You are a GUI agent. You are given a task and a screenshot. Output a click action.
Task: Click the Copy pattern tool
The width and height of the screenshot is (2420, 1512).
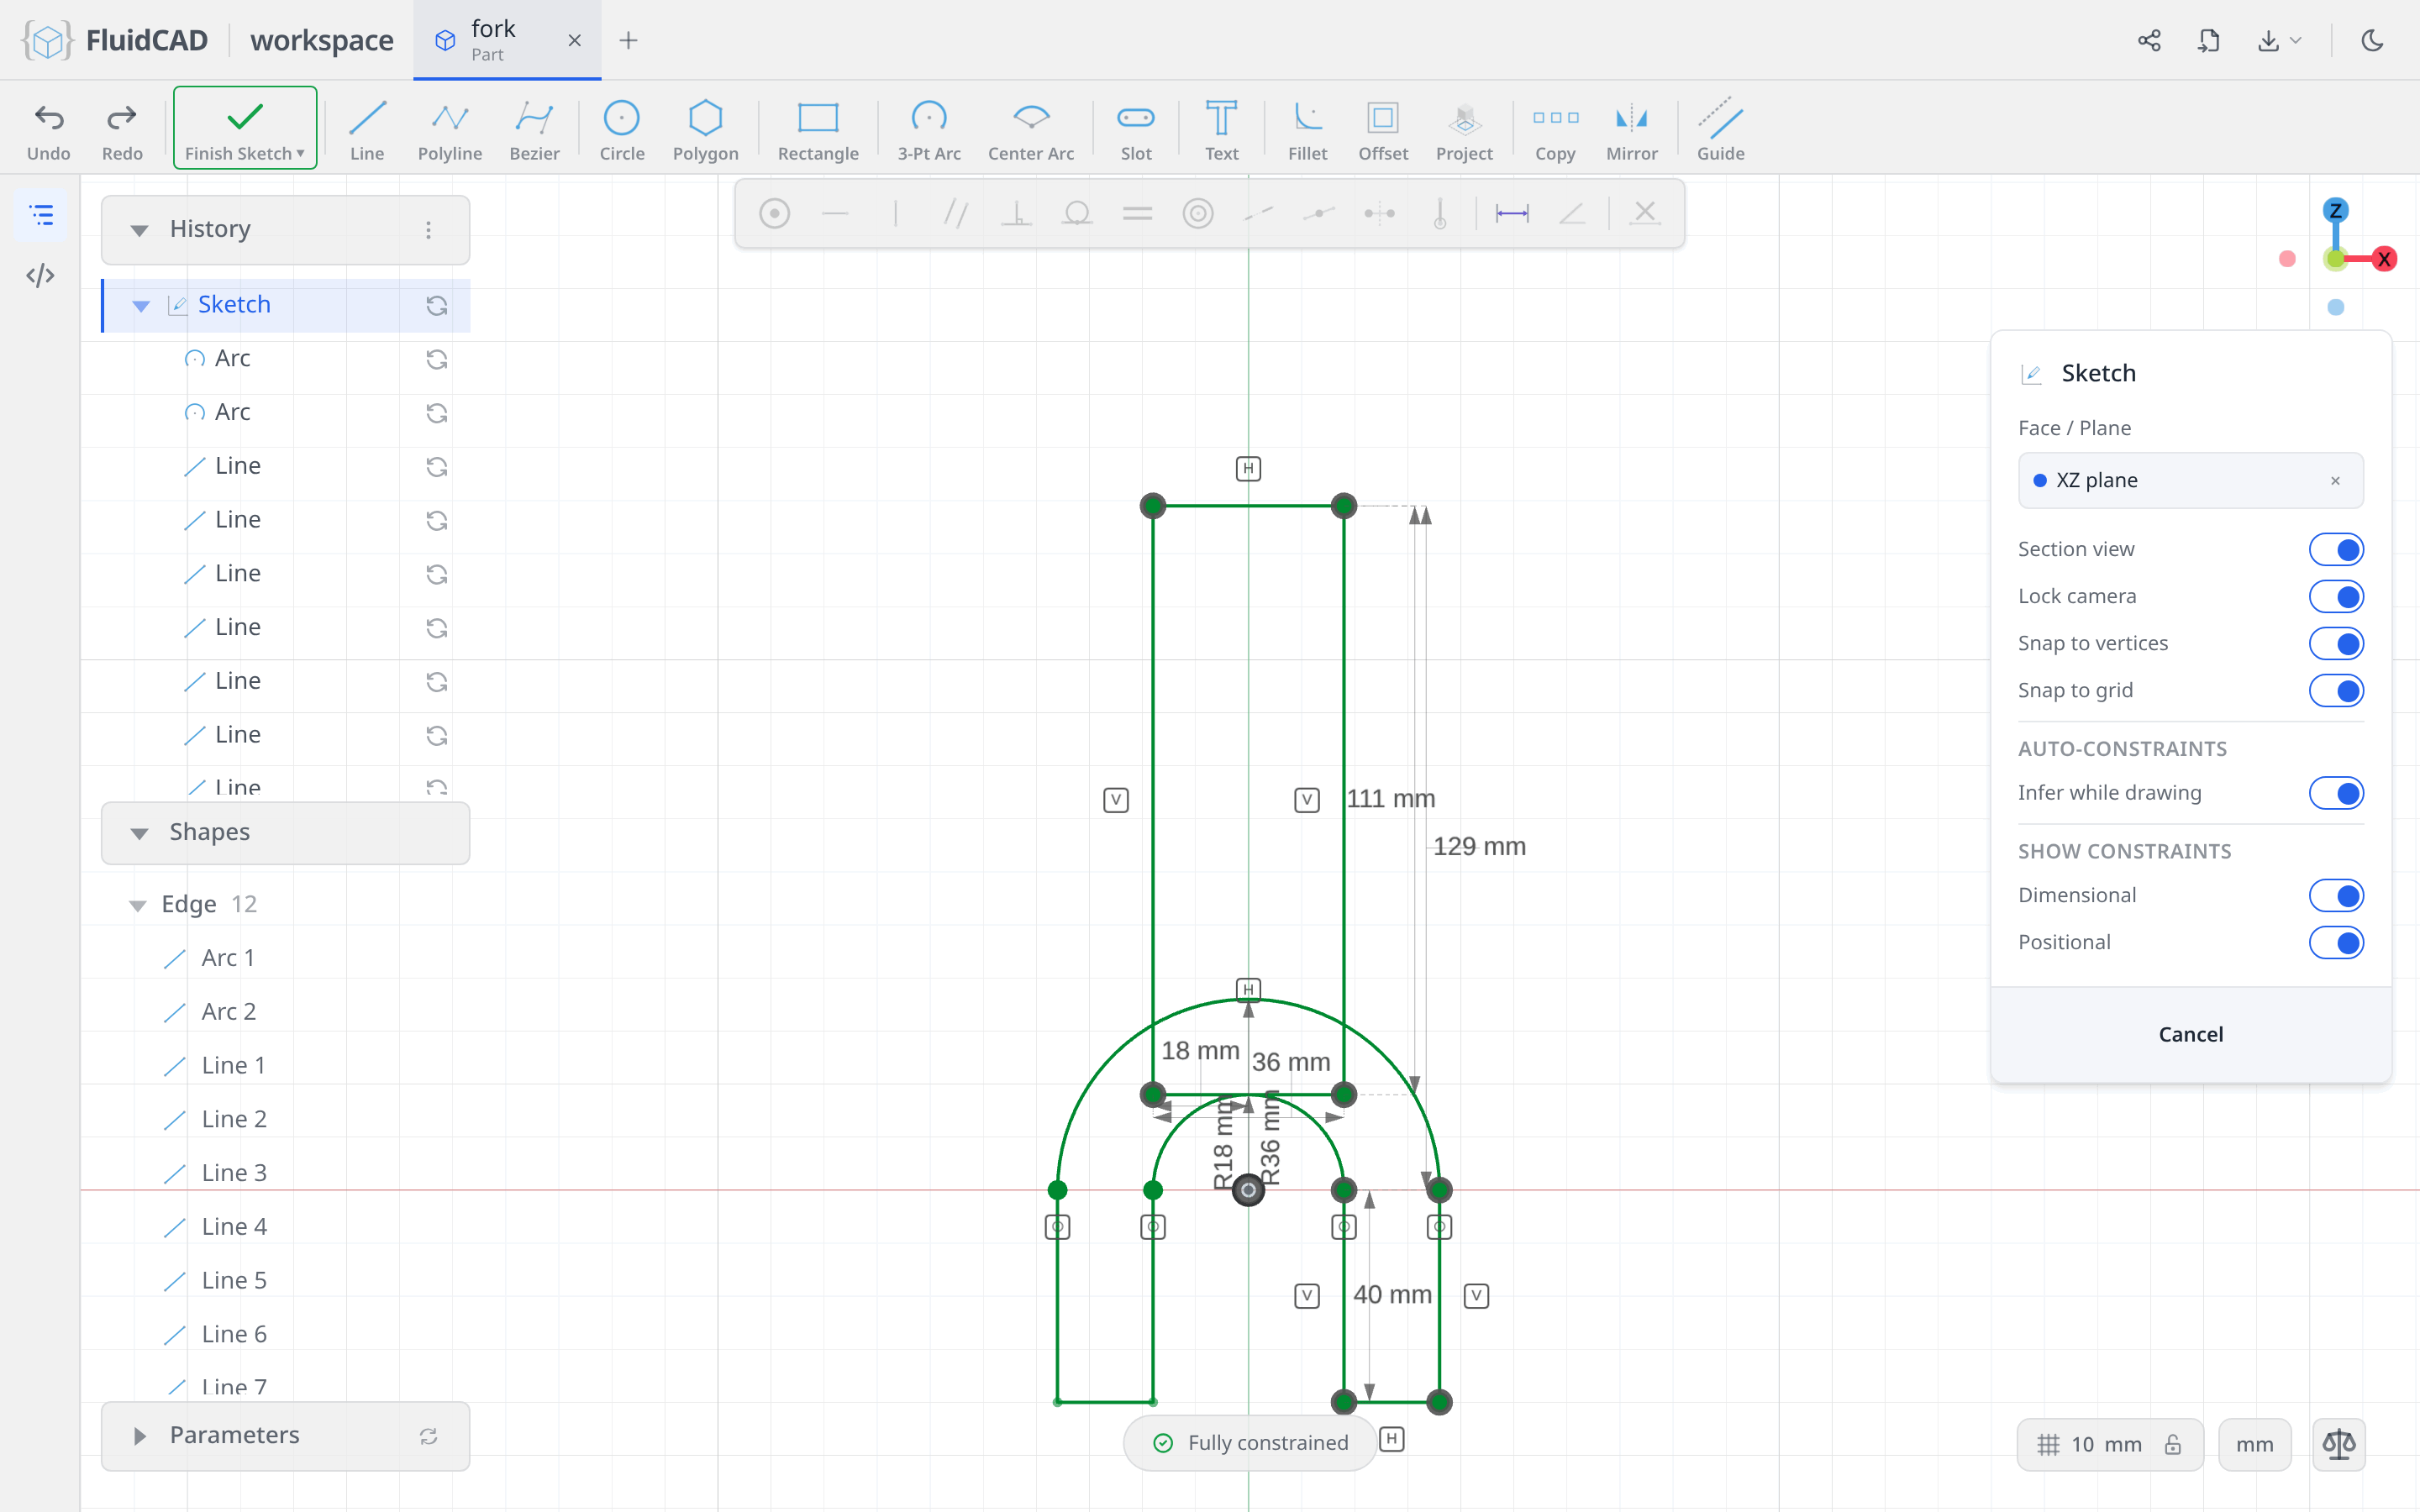1555,130
